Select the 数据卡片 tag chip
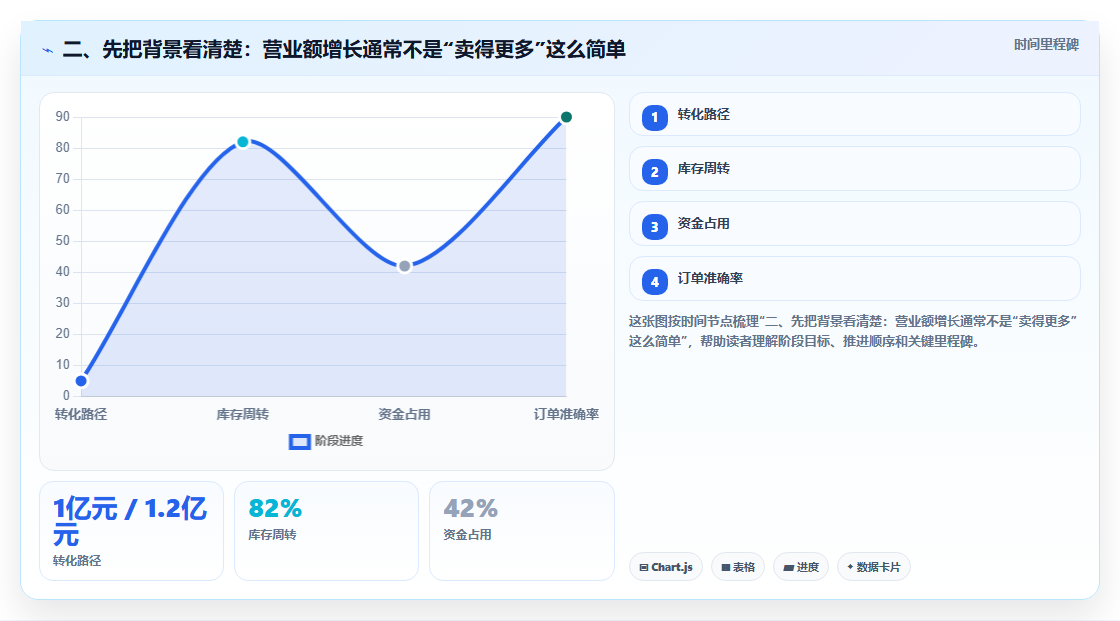 point(874,567)
